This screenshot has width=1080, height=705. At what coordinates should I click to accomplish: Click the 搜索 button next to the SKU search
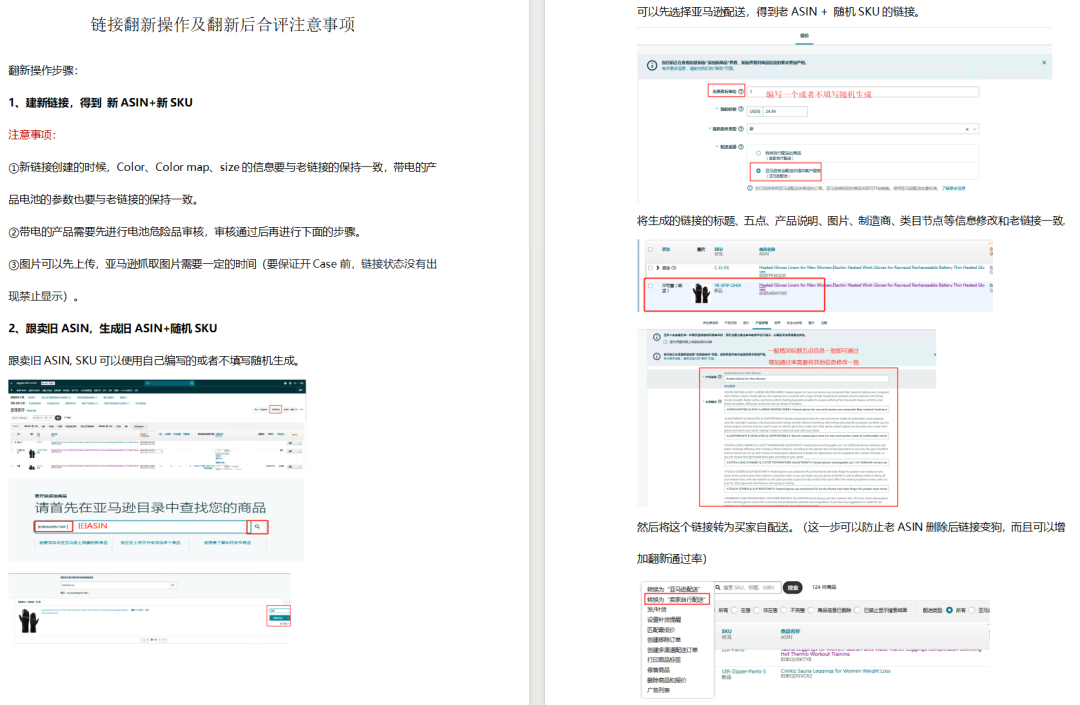pos(792,588)
